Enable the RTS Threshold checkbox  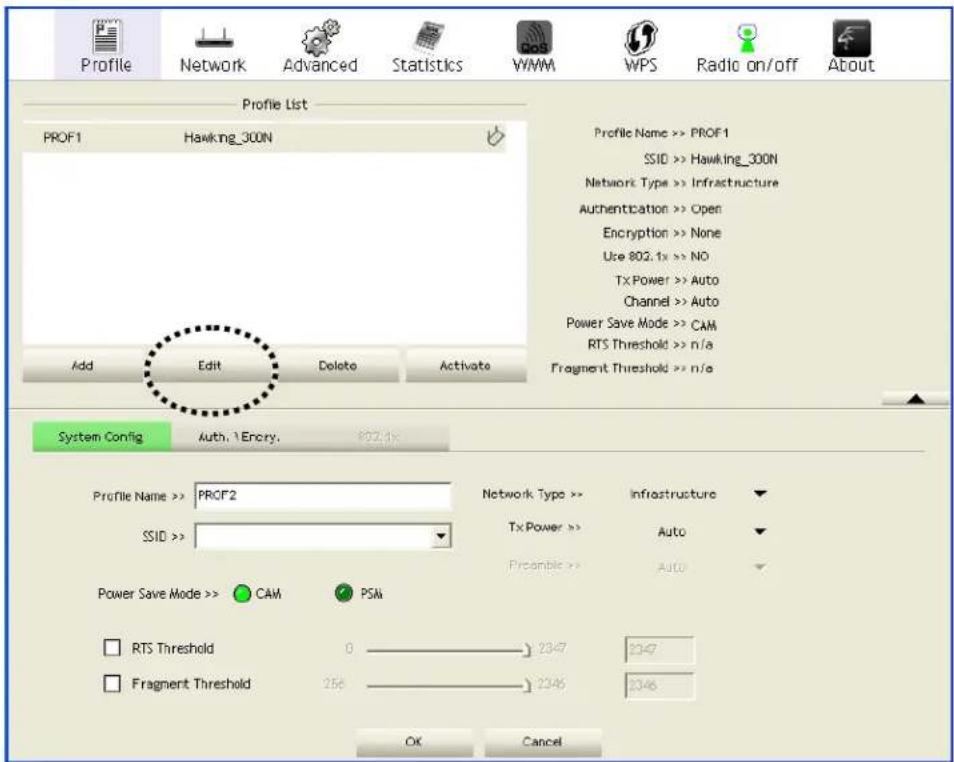[x=112, y=648]
